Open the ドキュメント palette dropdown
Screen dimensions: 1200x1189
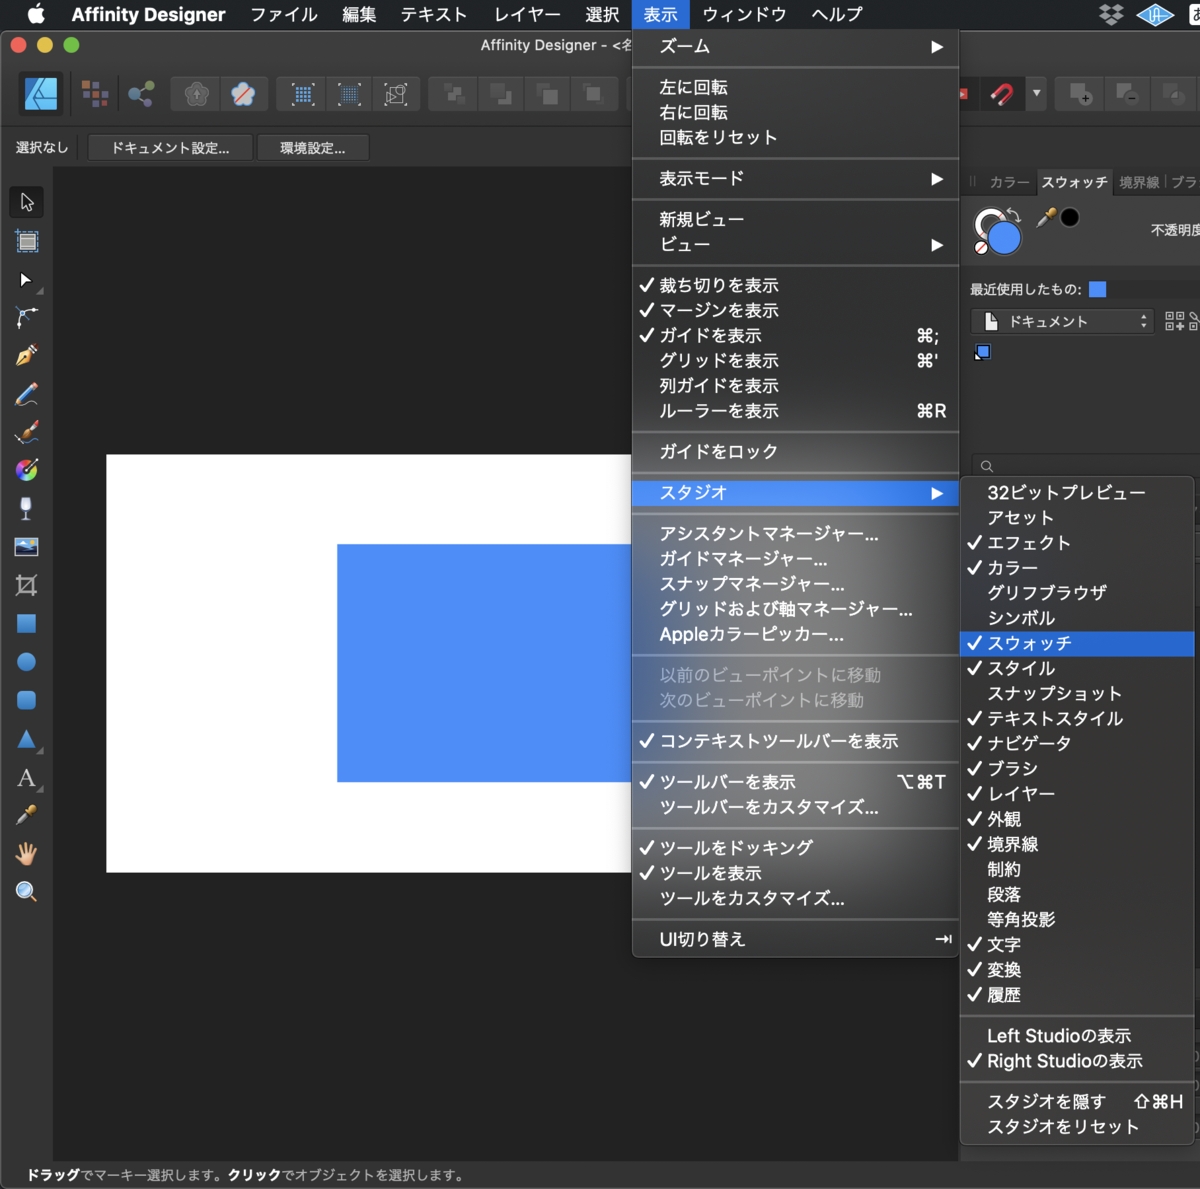1062,321
